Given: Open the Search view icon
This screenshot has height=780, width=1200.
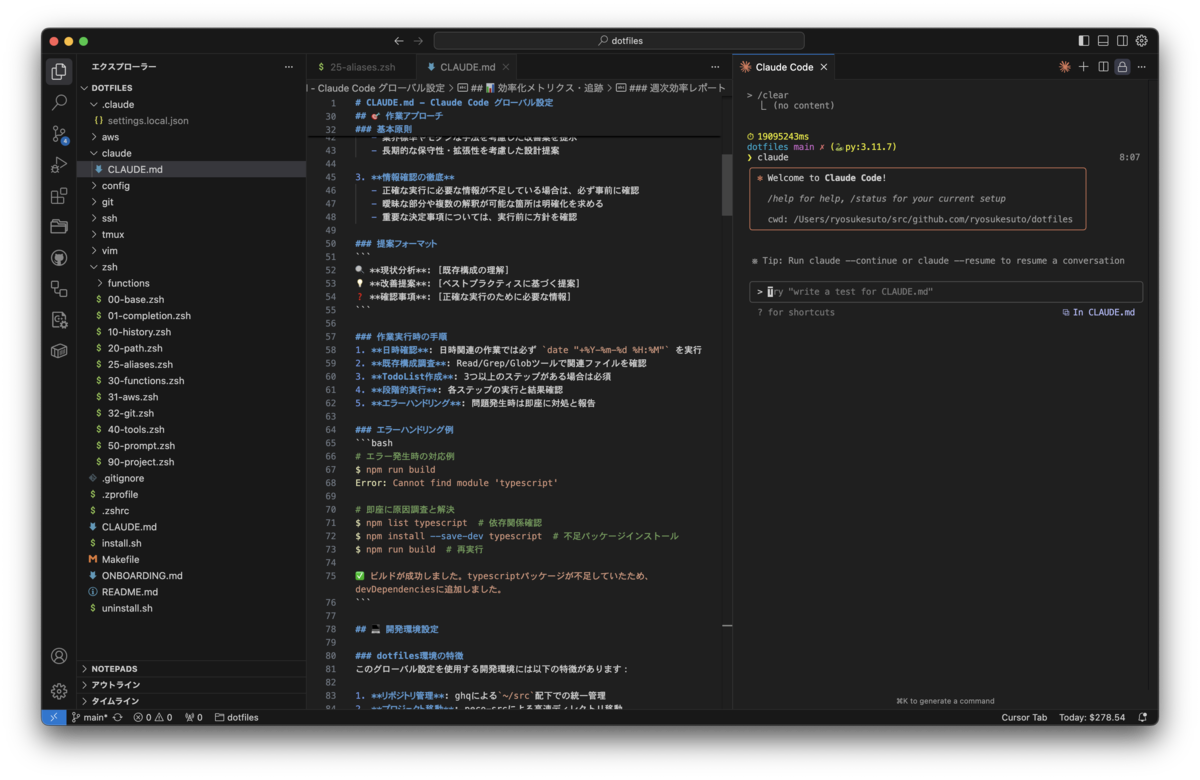Looking at the screenshot, I should tap(59, 102).
